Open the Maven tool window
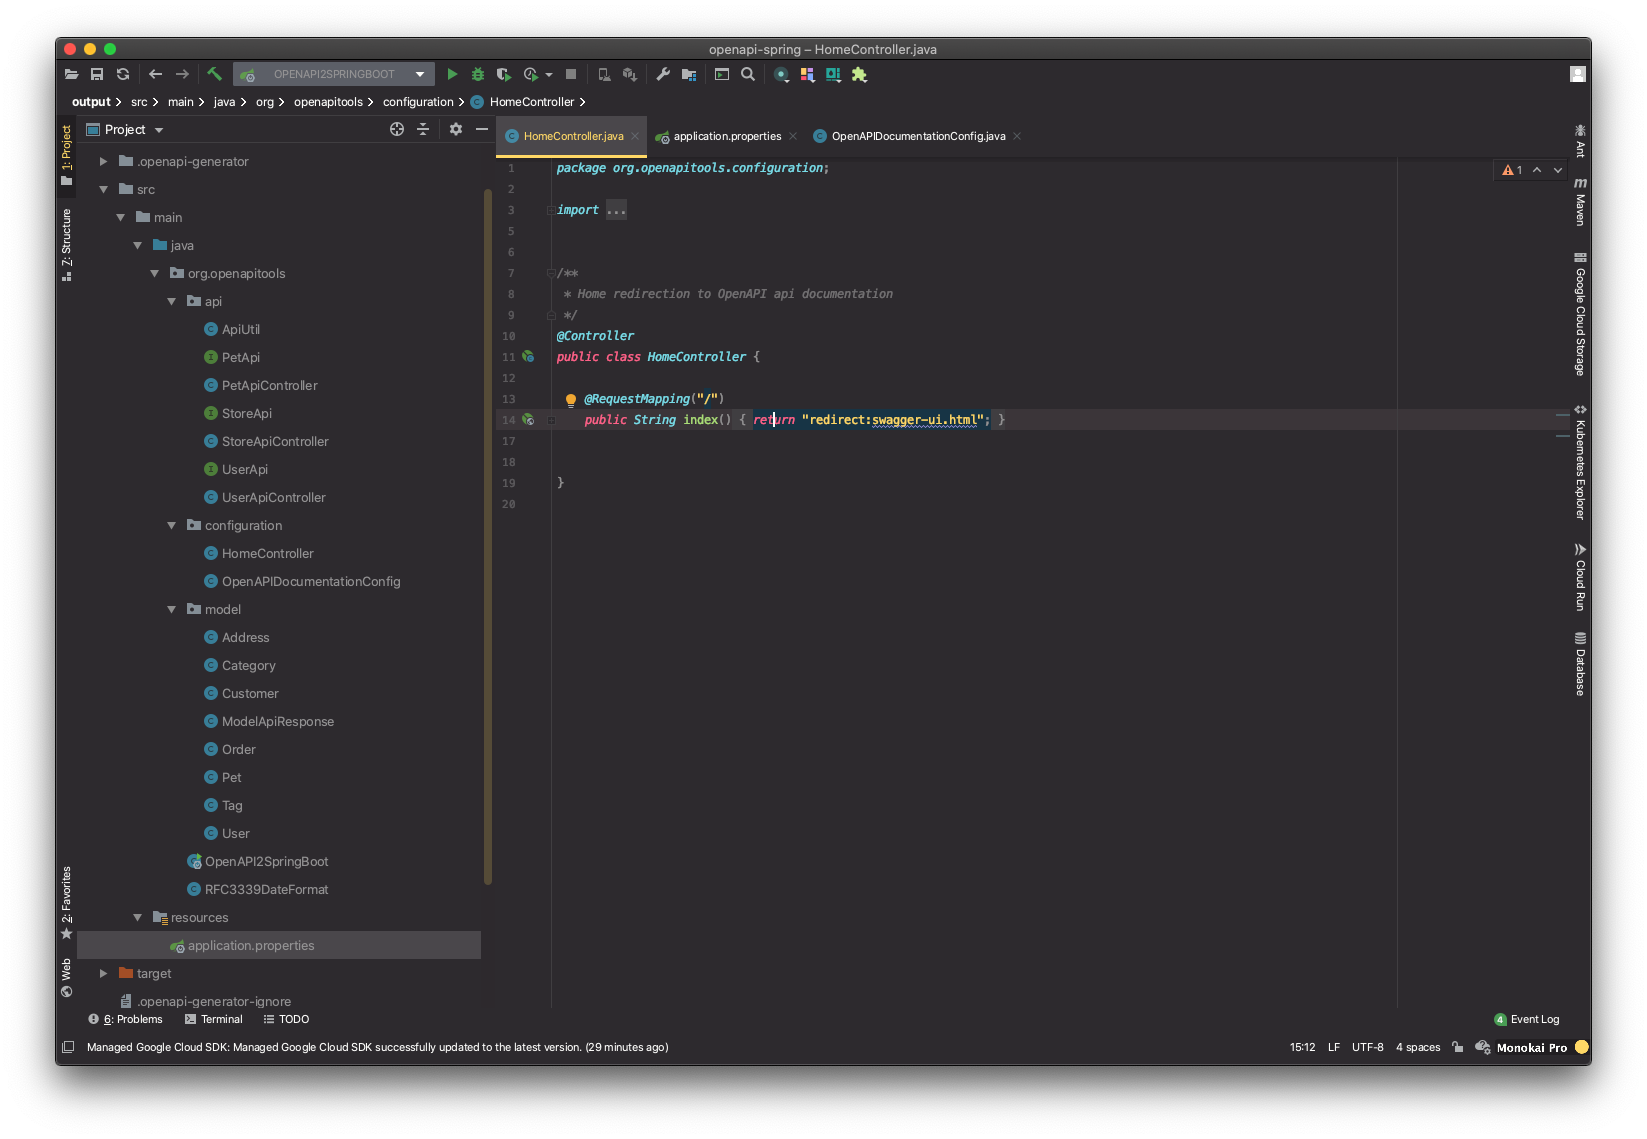The width and height of the screenshot is (1647, 1139). [1579, 200]
